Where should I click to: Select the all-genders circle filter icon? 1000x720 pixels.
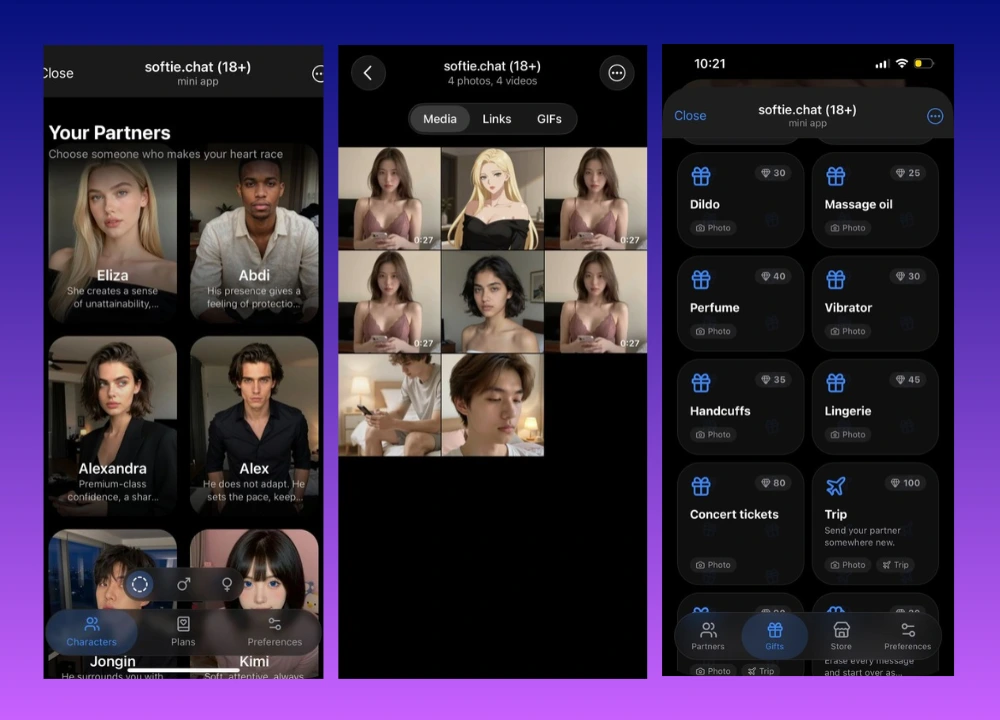tap(140, 584)
